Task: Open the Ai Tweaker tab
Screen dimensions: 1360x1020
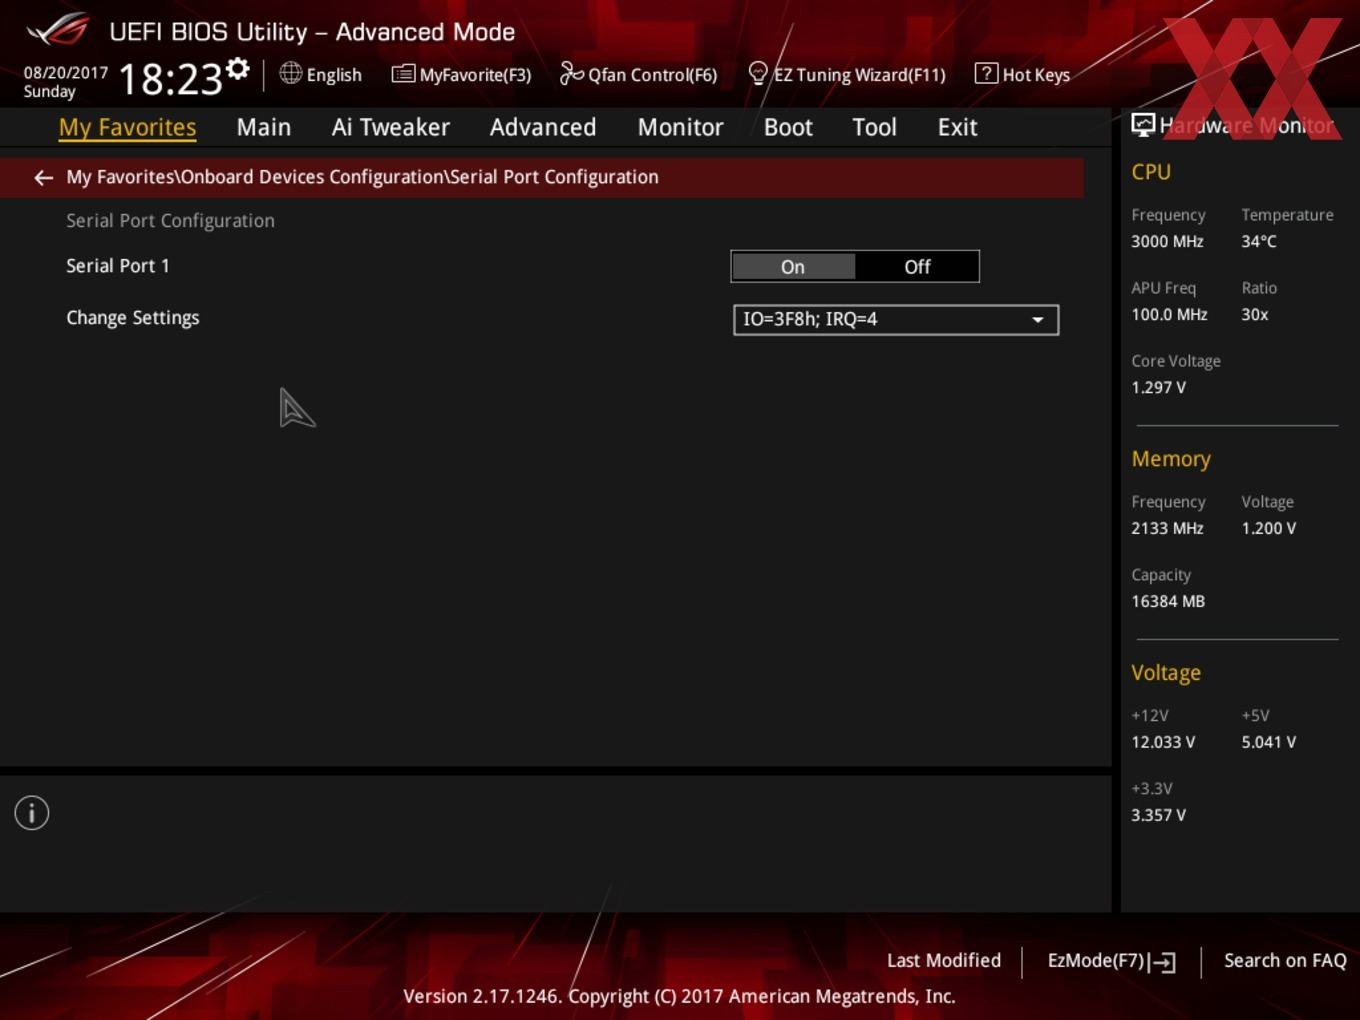Action: tap(391, 127)
